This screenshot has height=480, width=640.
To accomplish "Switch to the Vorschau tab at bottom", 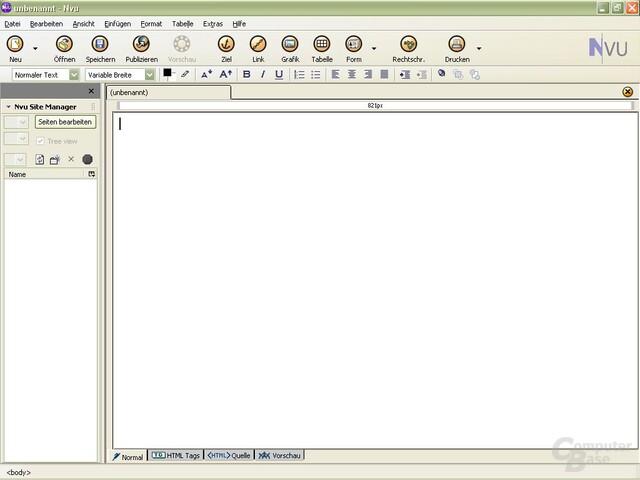I will click(x=280, y=455).
